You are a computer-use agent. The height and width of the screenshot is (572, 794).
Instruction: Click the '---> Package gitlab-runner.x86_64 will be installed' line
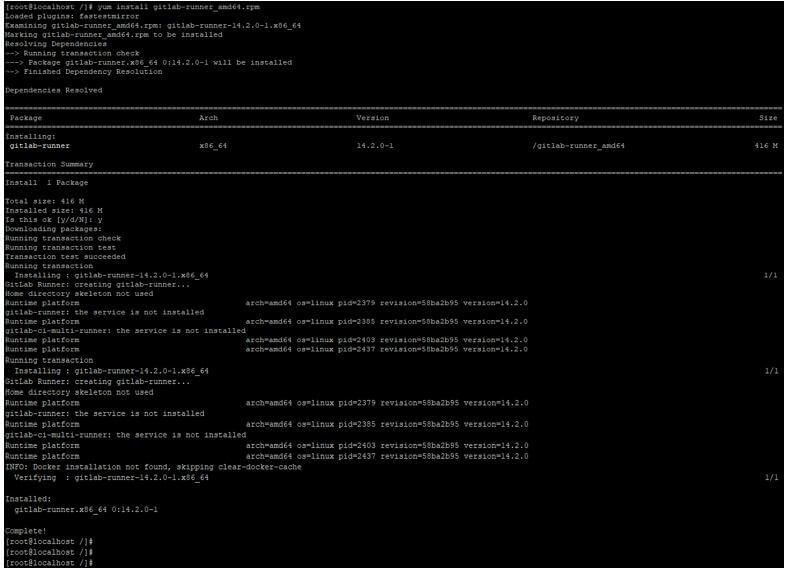149,63
